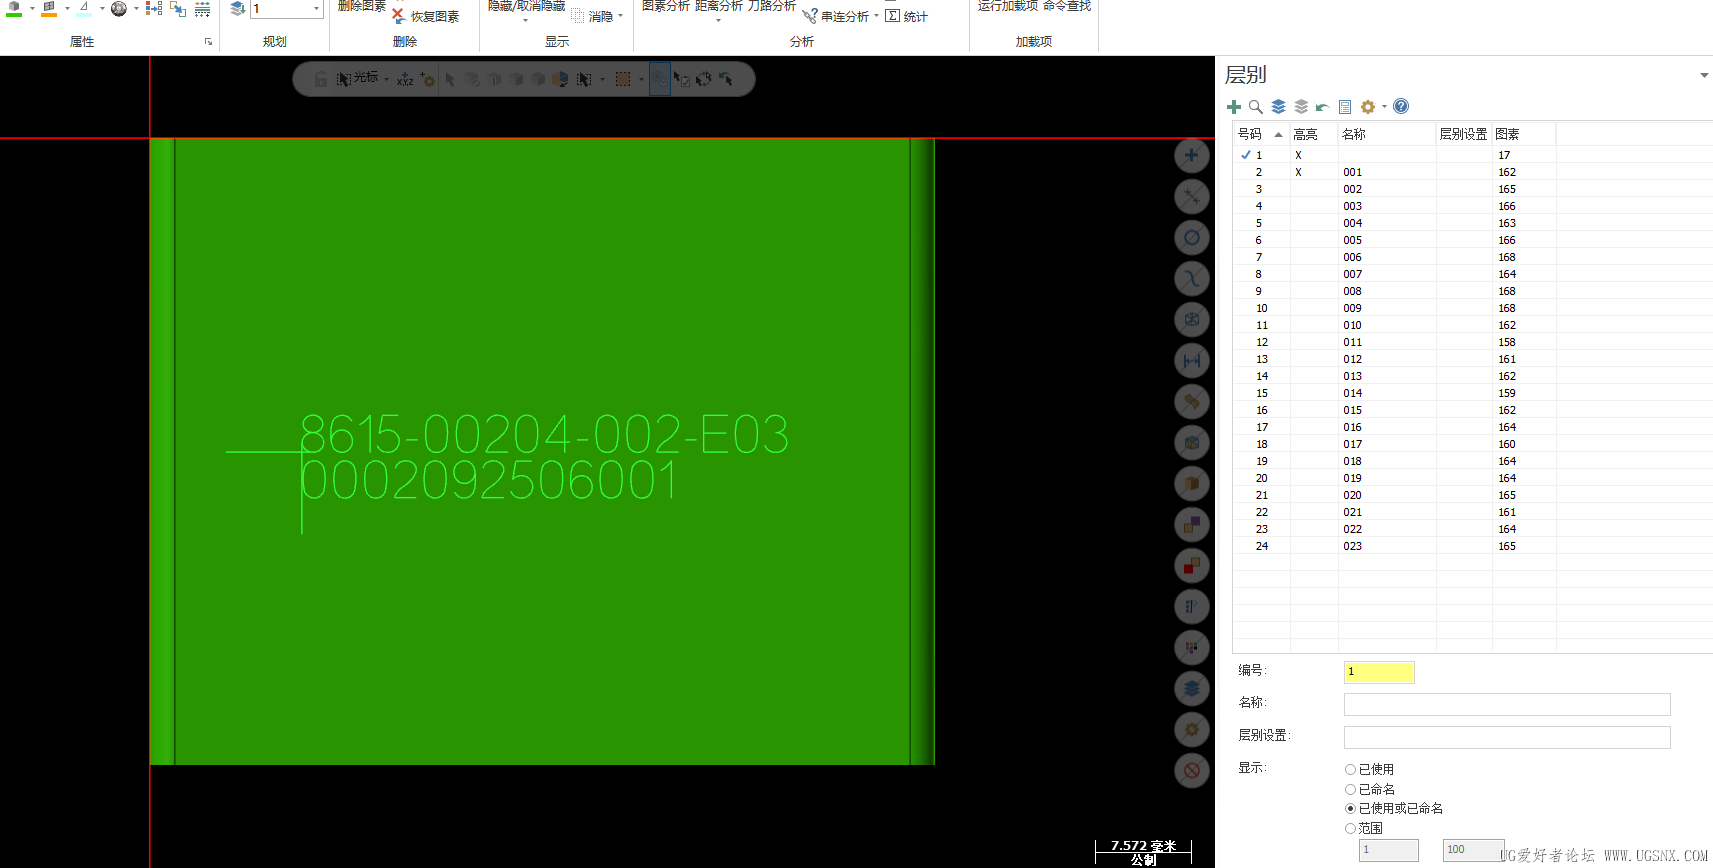
Task: Click the find level magnifier icon
Action: pyautogui.click(x=1256, y=107)
